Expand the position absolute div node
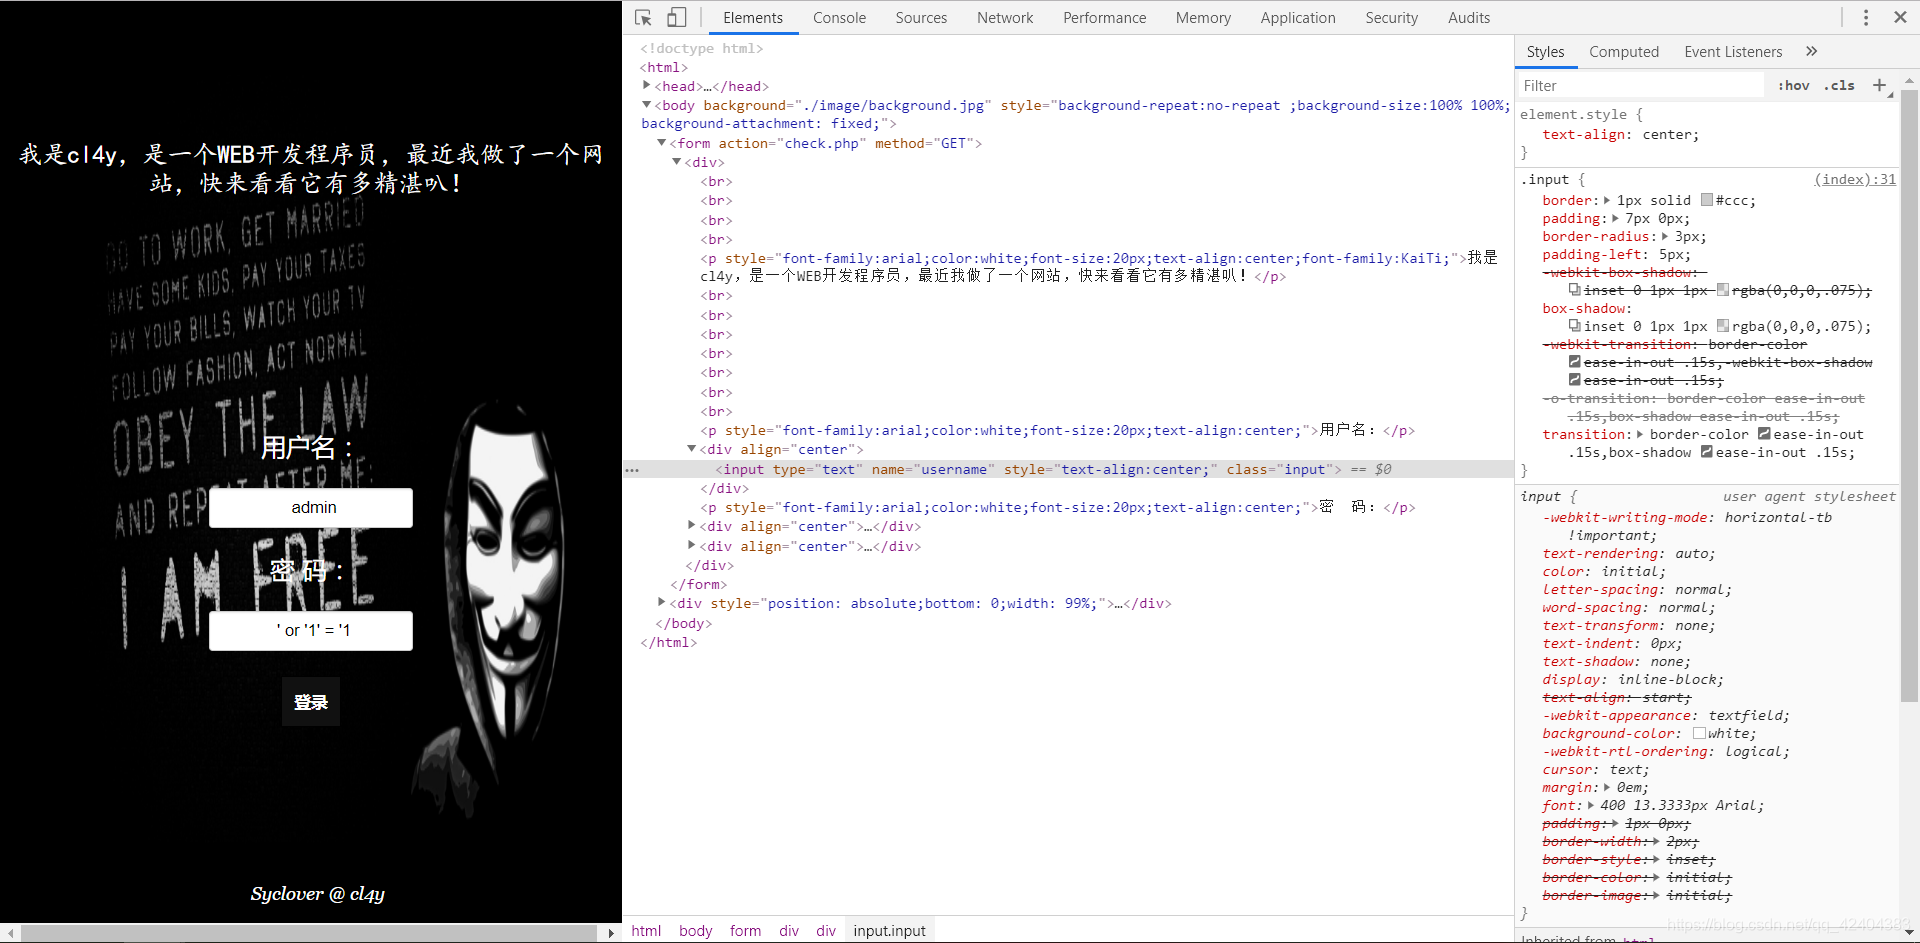1920x943 pixels. click(x=662, y=603)
